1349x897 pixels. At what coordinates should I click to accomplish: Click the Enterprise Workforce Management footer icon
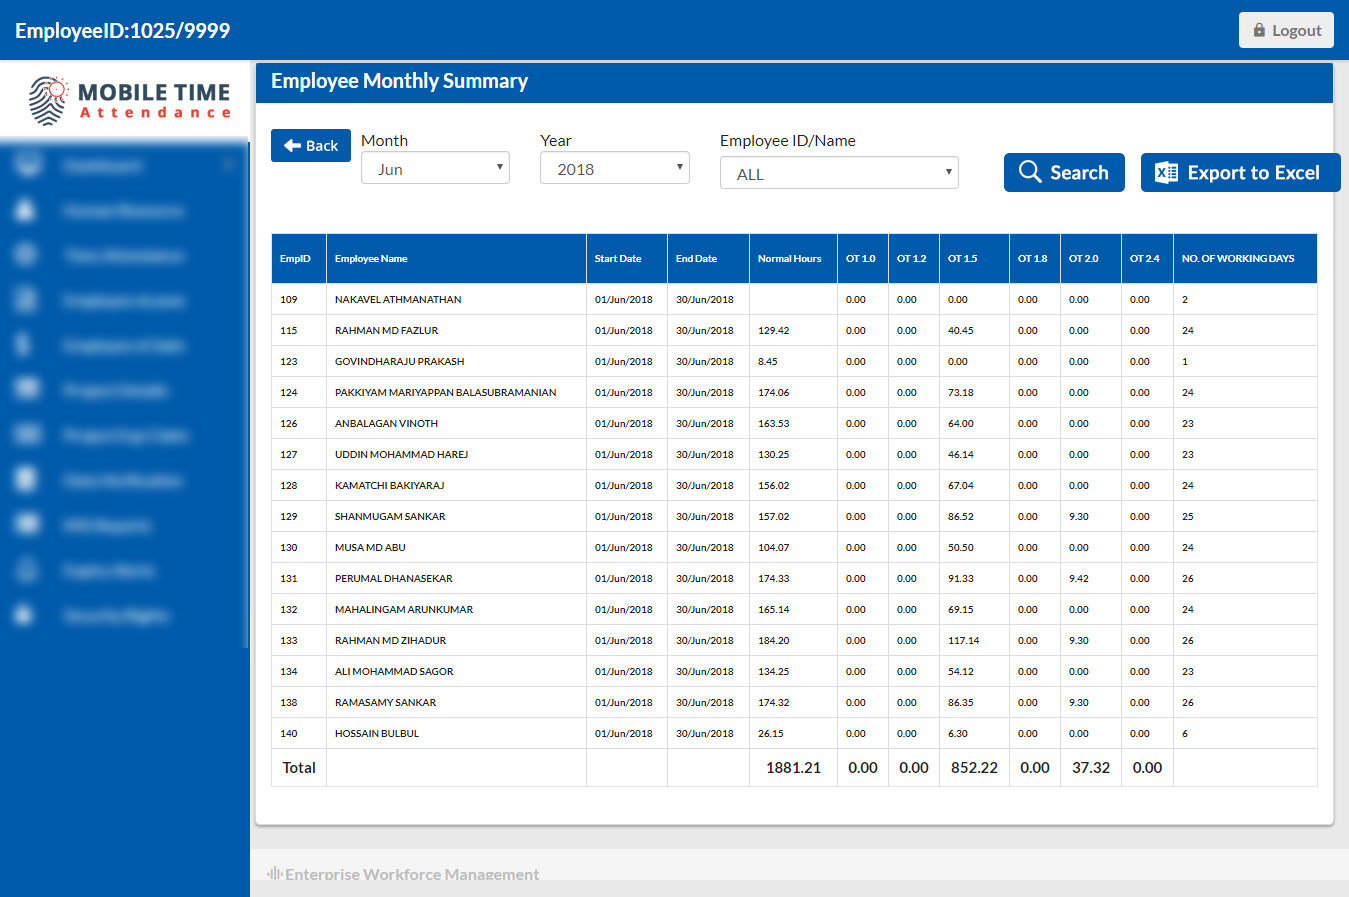tap(274, 874)
